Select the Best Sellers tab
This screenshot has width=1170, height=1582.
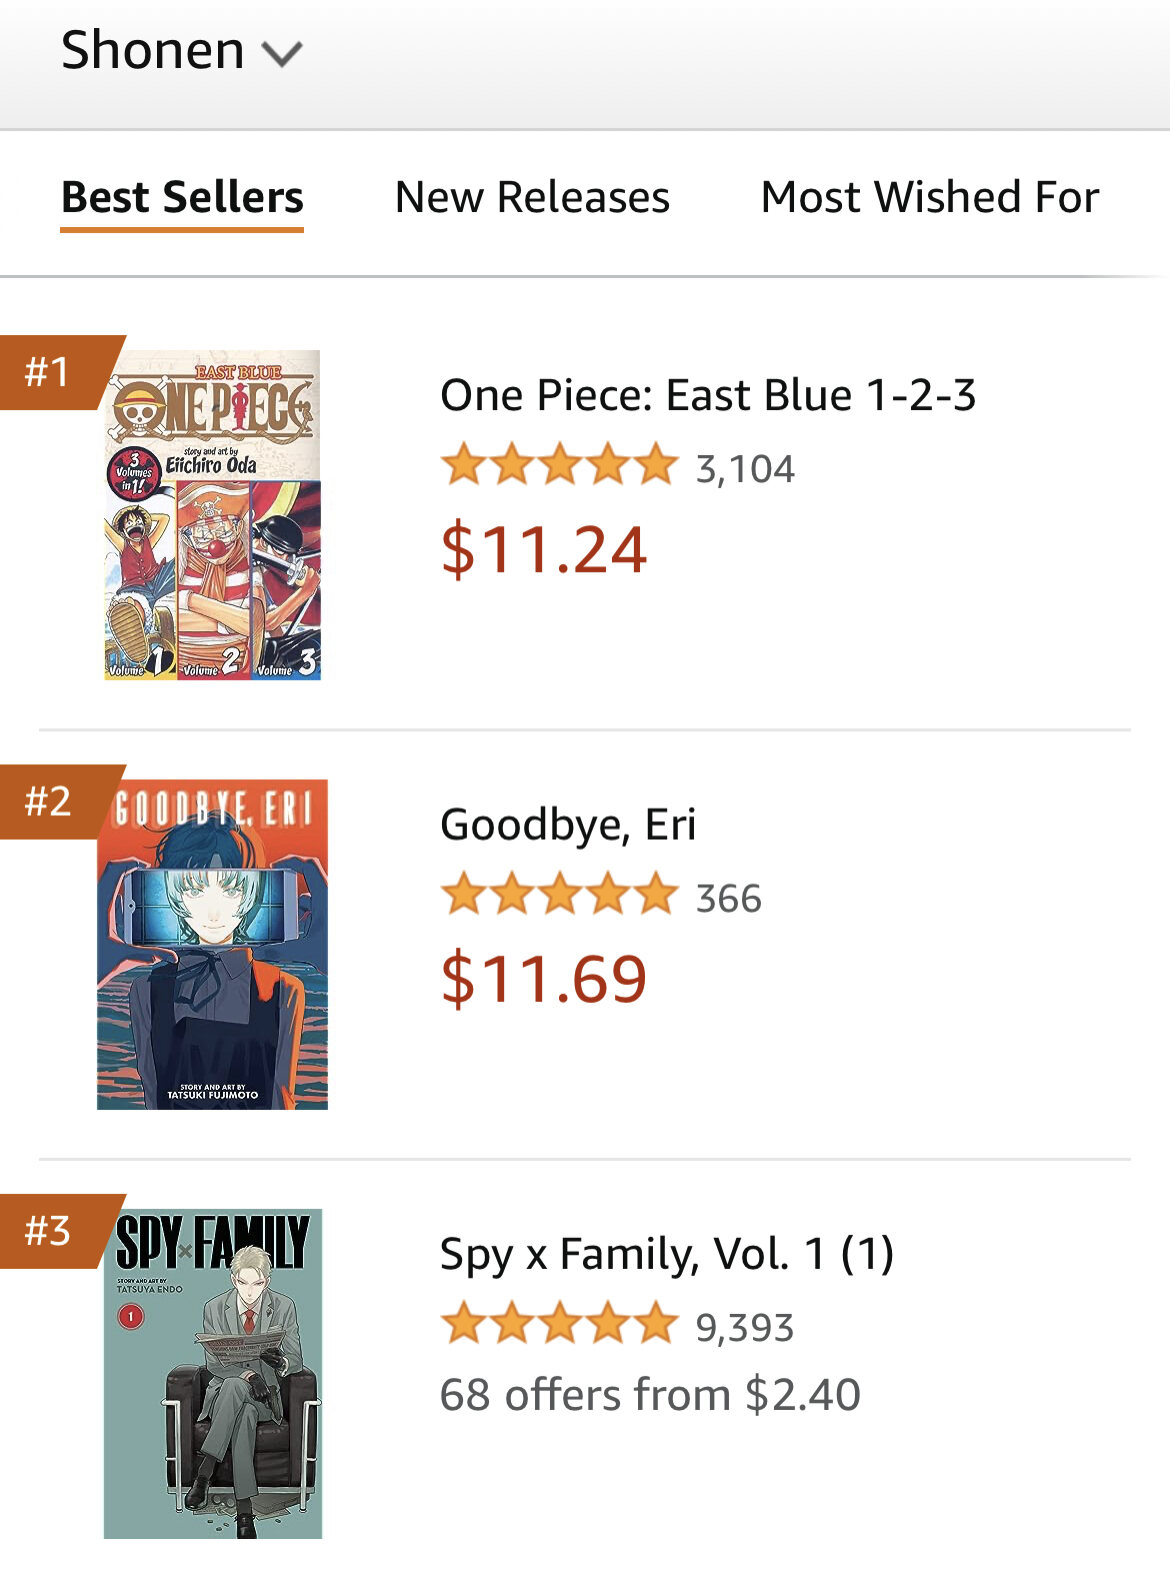click(182, 197)
